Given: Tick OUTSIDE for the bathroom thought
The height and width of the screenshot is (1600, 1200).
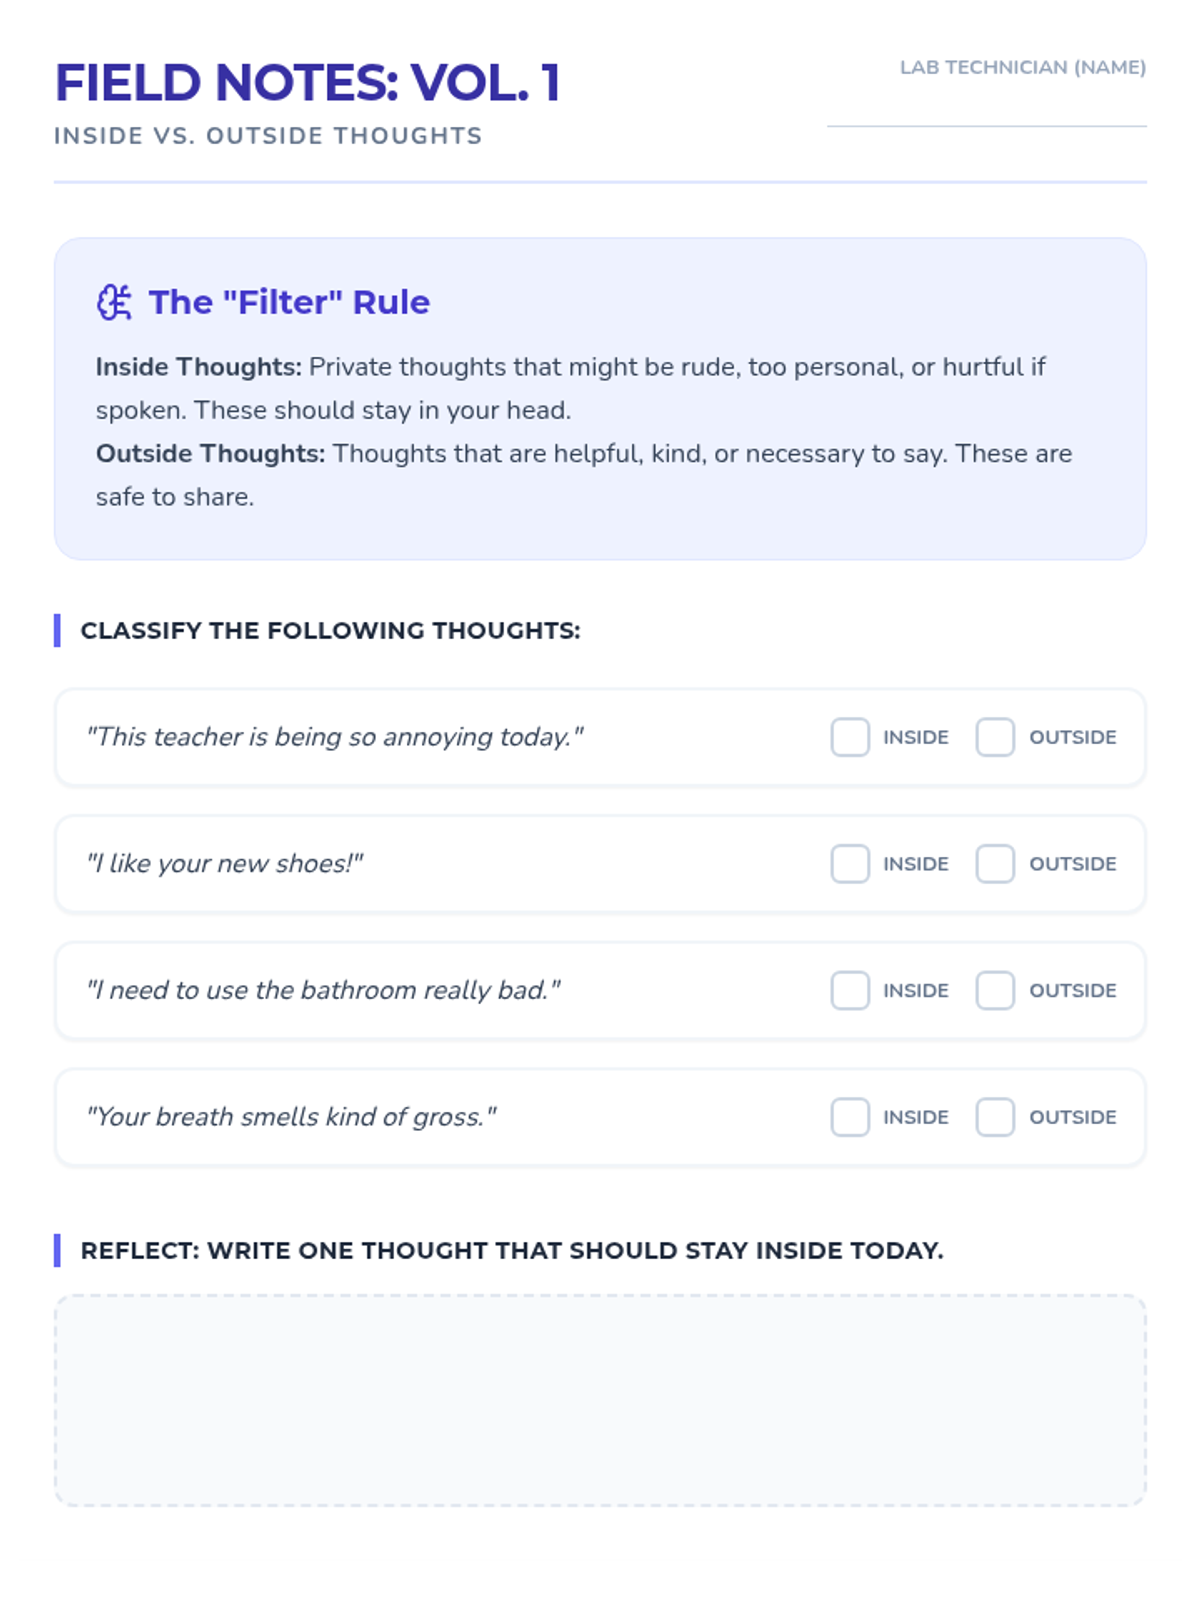Looking at the screenshot, I should tap(995, 990).
